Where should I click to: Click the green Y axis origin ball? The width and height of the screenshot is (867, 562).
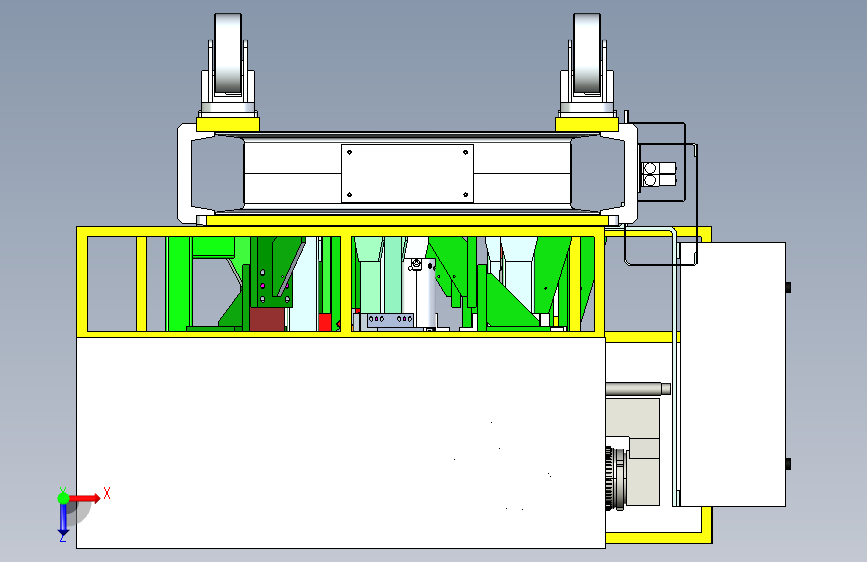pos(63,498)
